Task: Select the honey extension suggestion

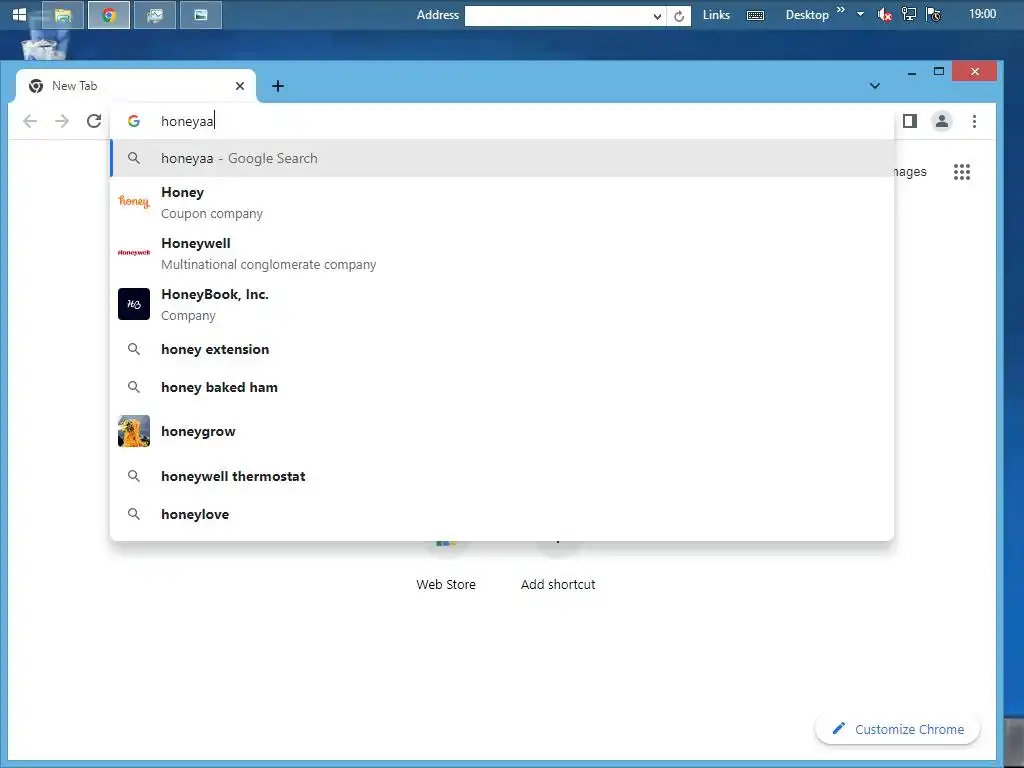Action: [502, 349]
